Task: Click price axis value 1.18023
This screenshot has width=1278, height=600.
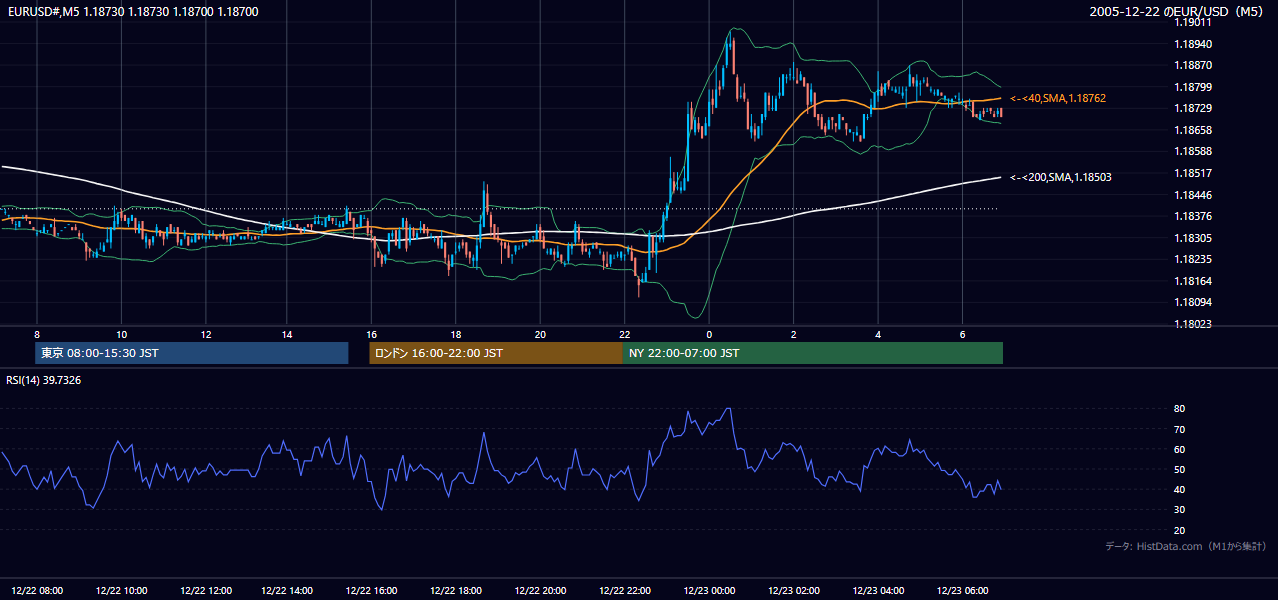Action: [x=1194, y=324]
